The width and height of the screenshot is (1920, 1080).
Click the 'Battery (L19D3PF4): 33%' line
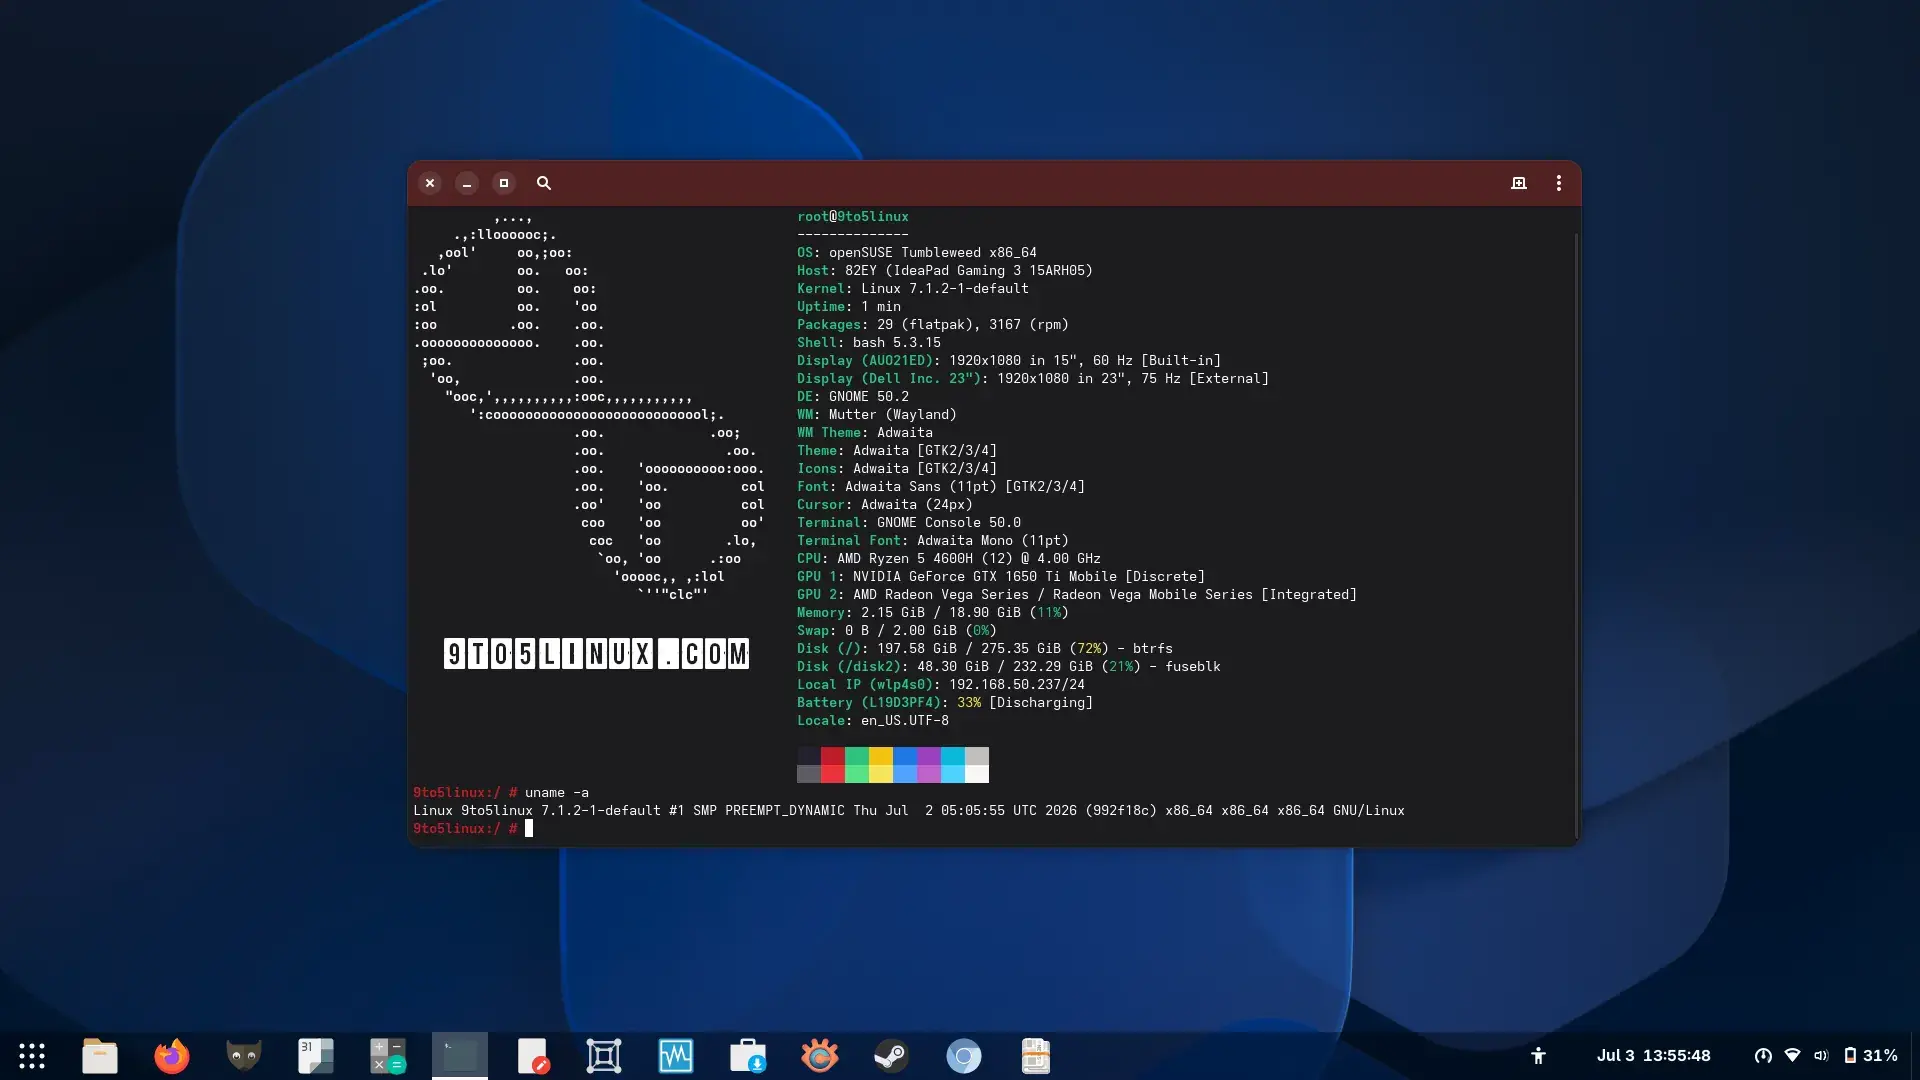point(945,703)
